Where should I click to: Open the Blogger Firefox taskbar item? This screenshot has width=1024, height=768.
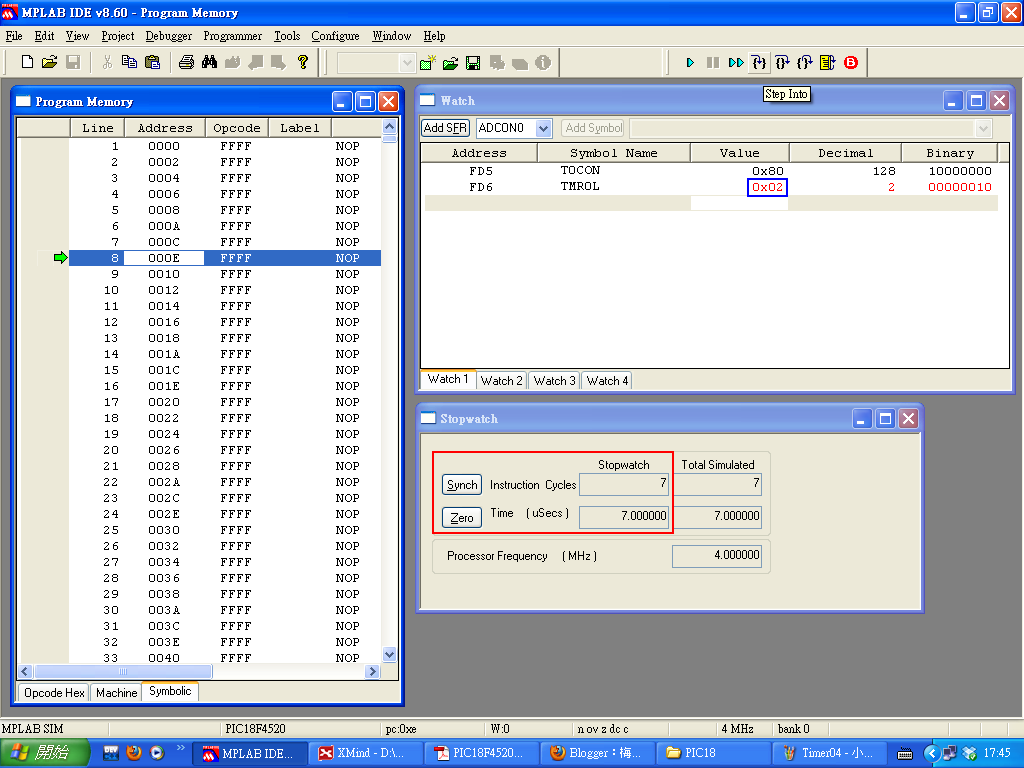[x=597, y=753]
